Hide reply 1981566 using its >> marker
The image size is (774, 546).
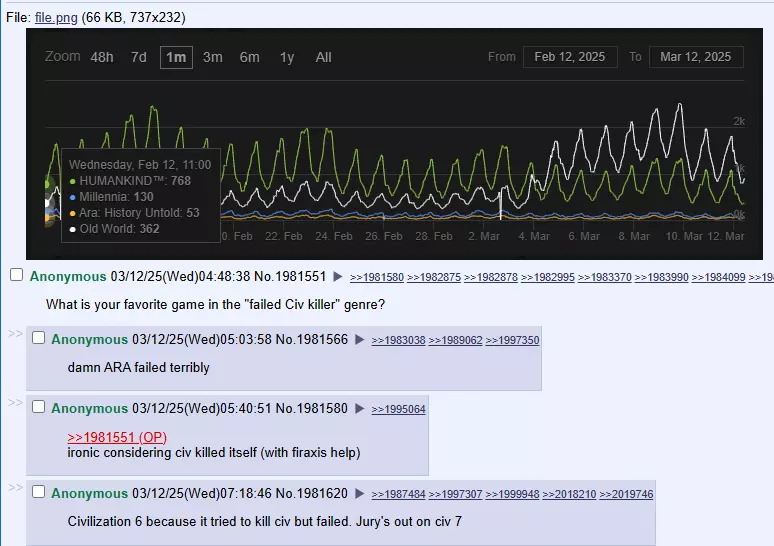click(x=15, y=334)
